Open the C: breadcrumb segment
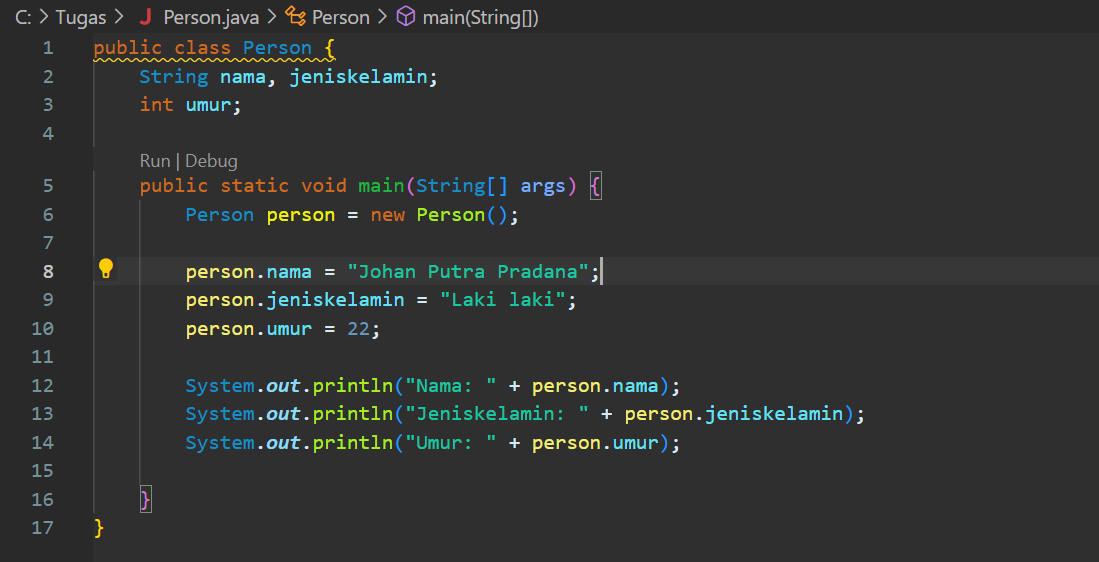Screen dimensions: 1099x562 pos(23,18)
